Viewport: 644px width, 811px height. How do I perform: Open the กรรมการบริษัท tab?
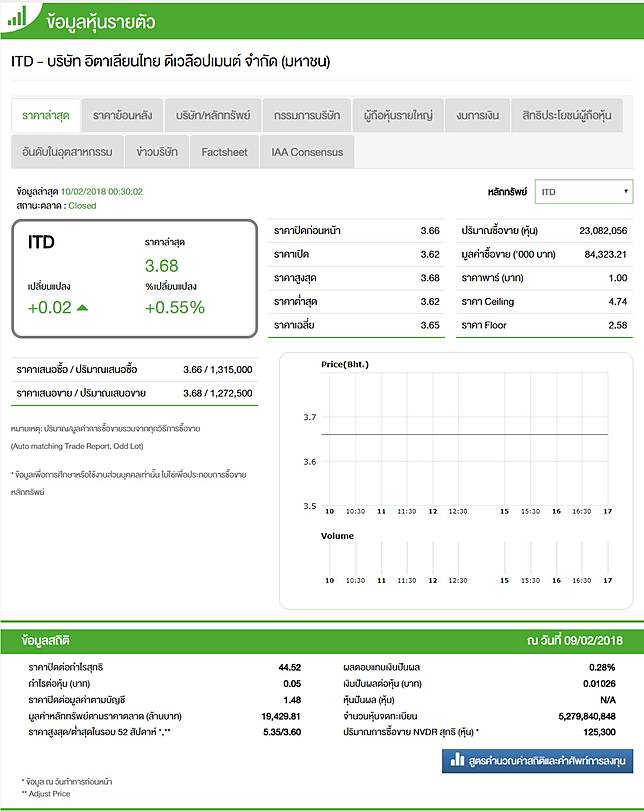[x=307, y=115]
